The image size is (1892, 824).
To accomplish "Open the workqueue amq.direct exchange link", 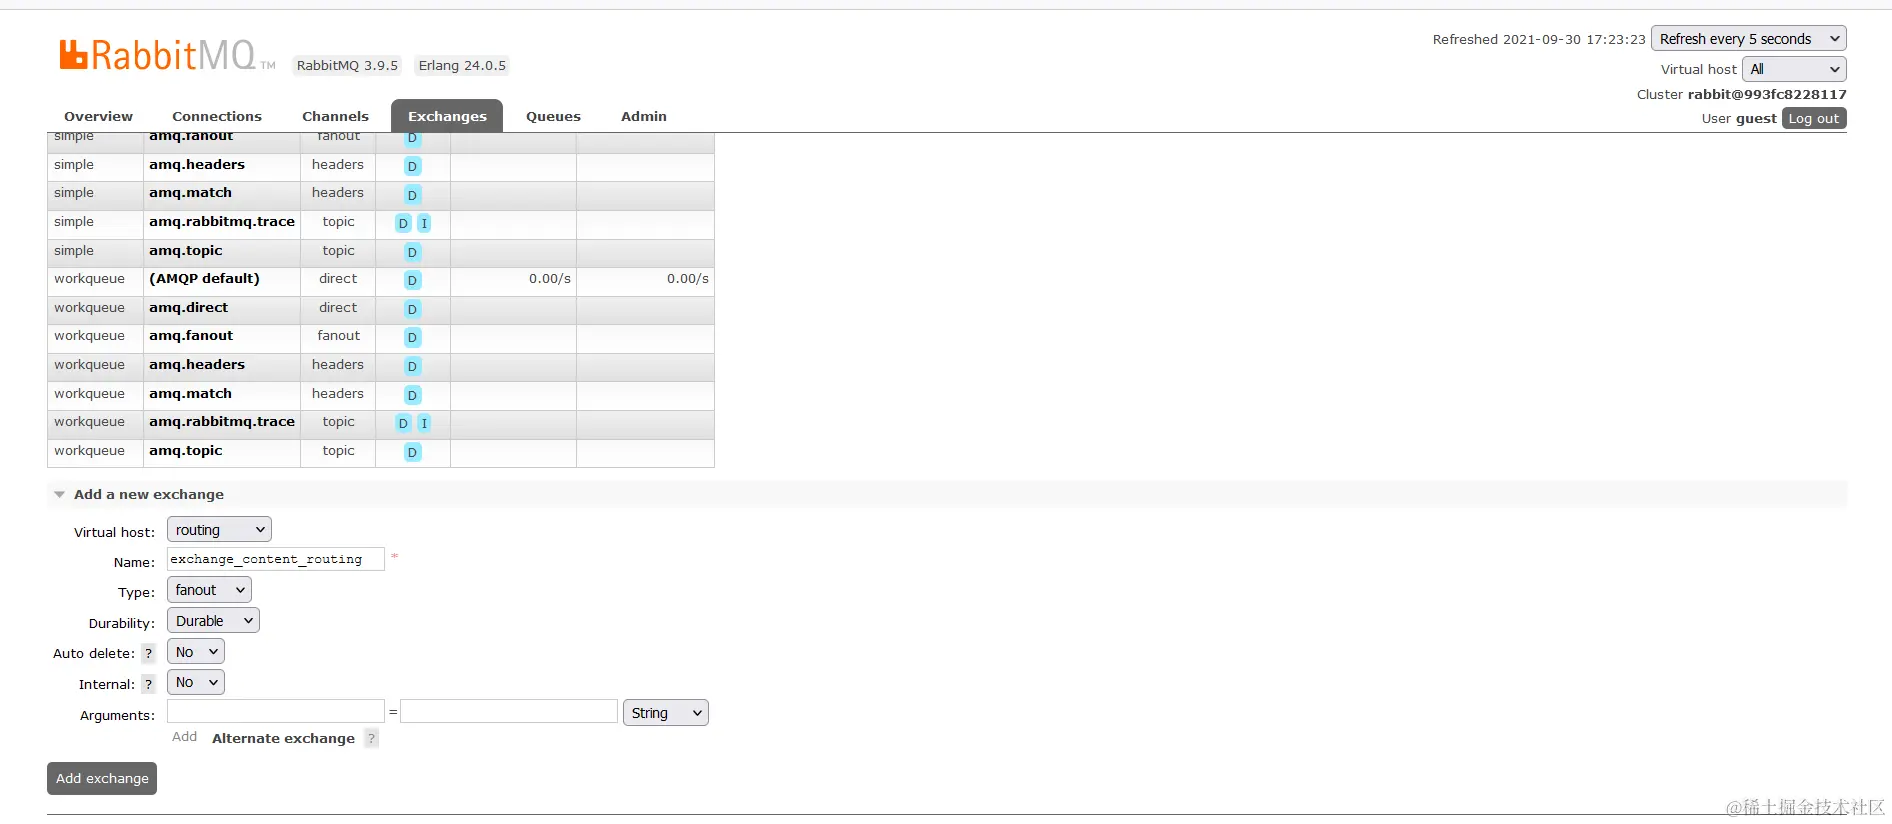I will point(188,308).
